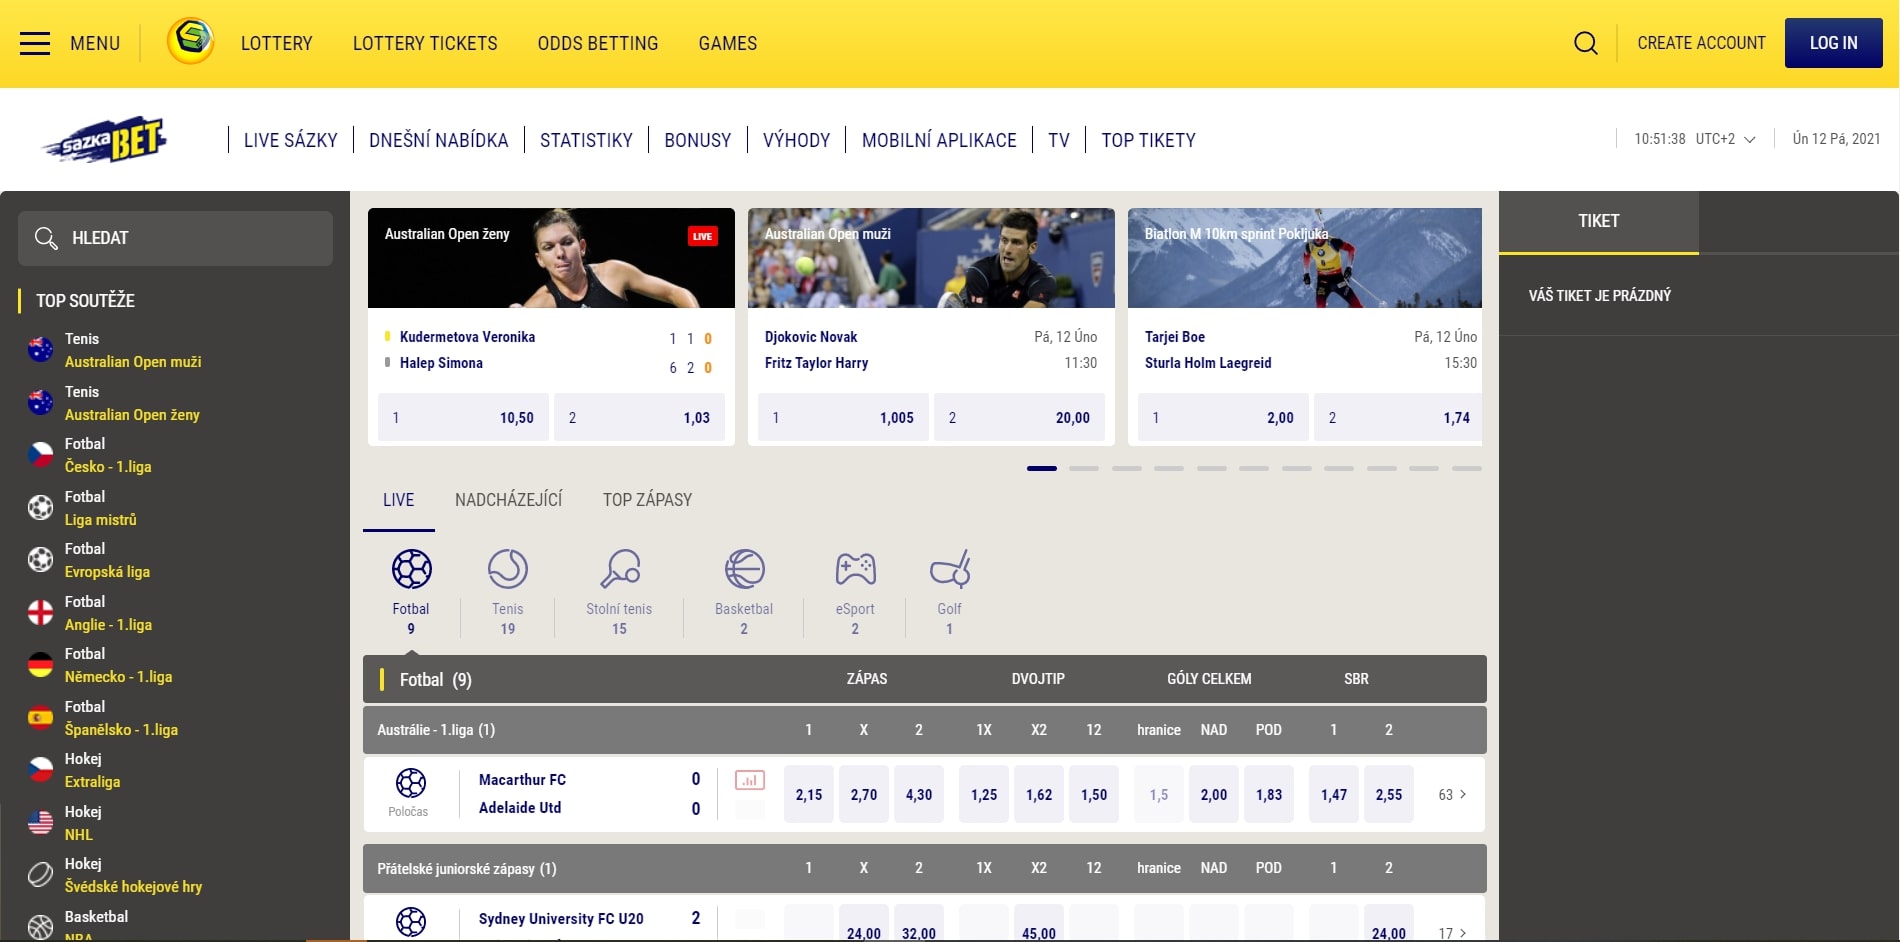Expand 63 more markets for Macarthur match
The height and width of the screenshot is (942, 1900).
1452,794
